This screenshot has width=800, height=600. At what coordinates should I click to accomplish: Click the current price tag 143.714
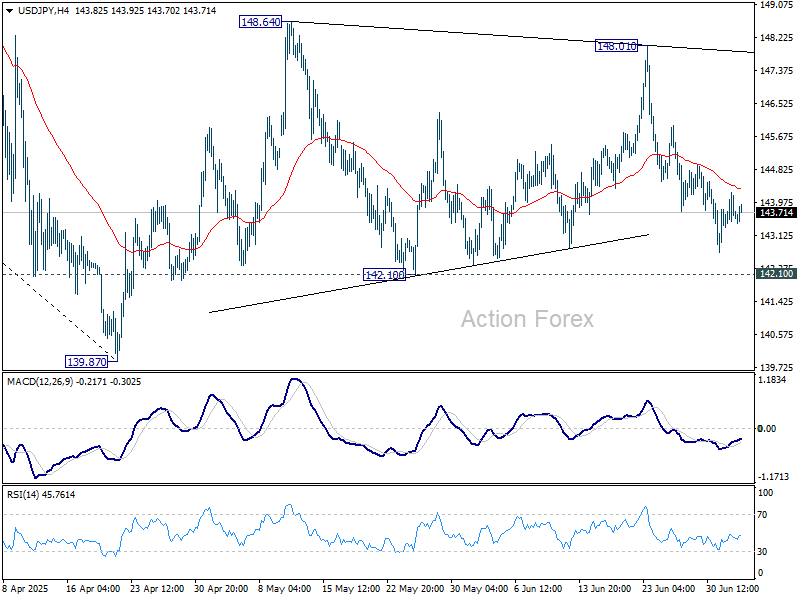click(777, 213)
